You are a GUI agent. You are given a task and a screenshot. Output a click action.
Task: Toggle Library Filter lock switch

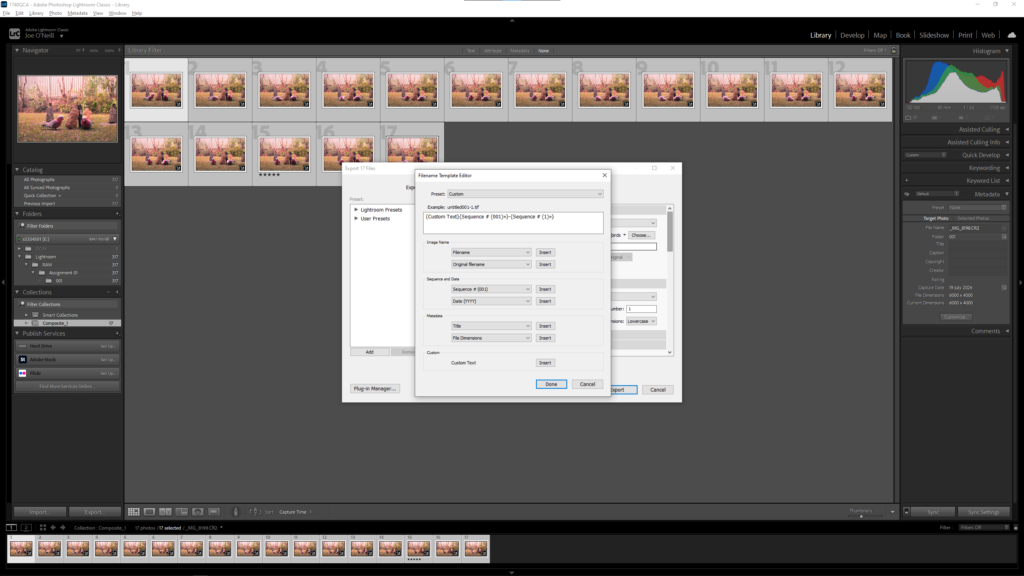click(894, 50)
